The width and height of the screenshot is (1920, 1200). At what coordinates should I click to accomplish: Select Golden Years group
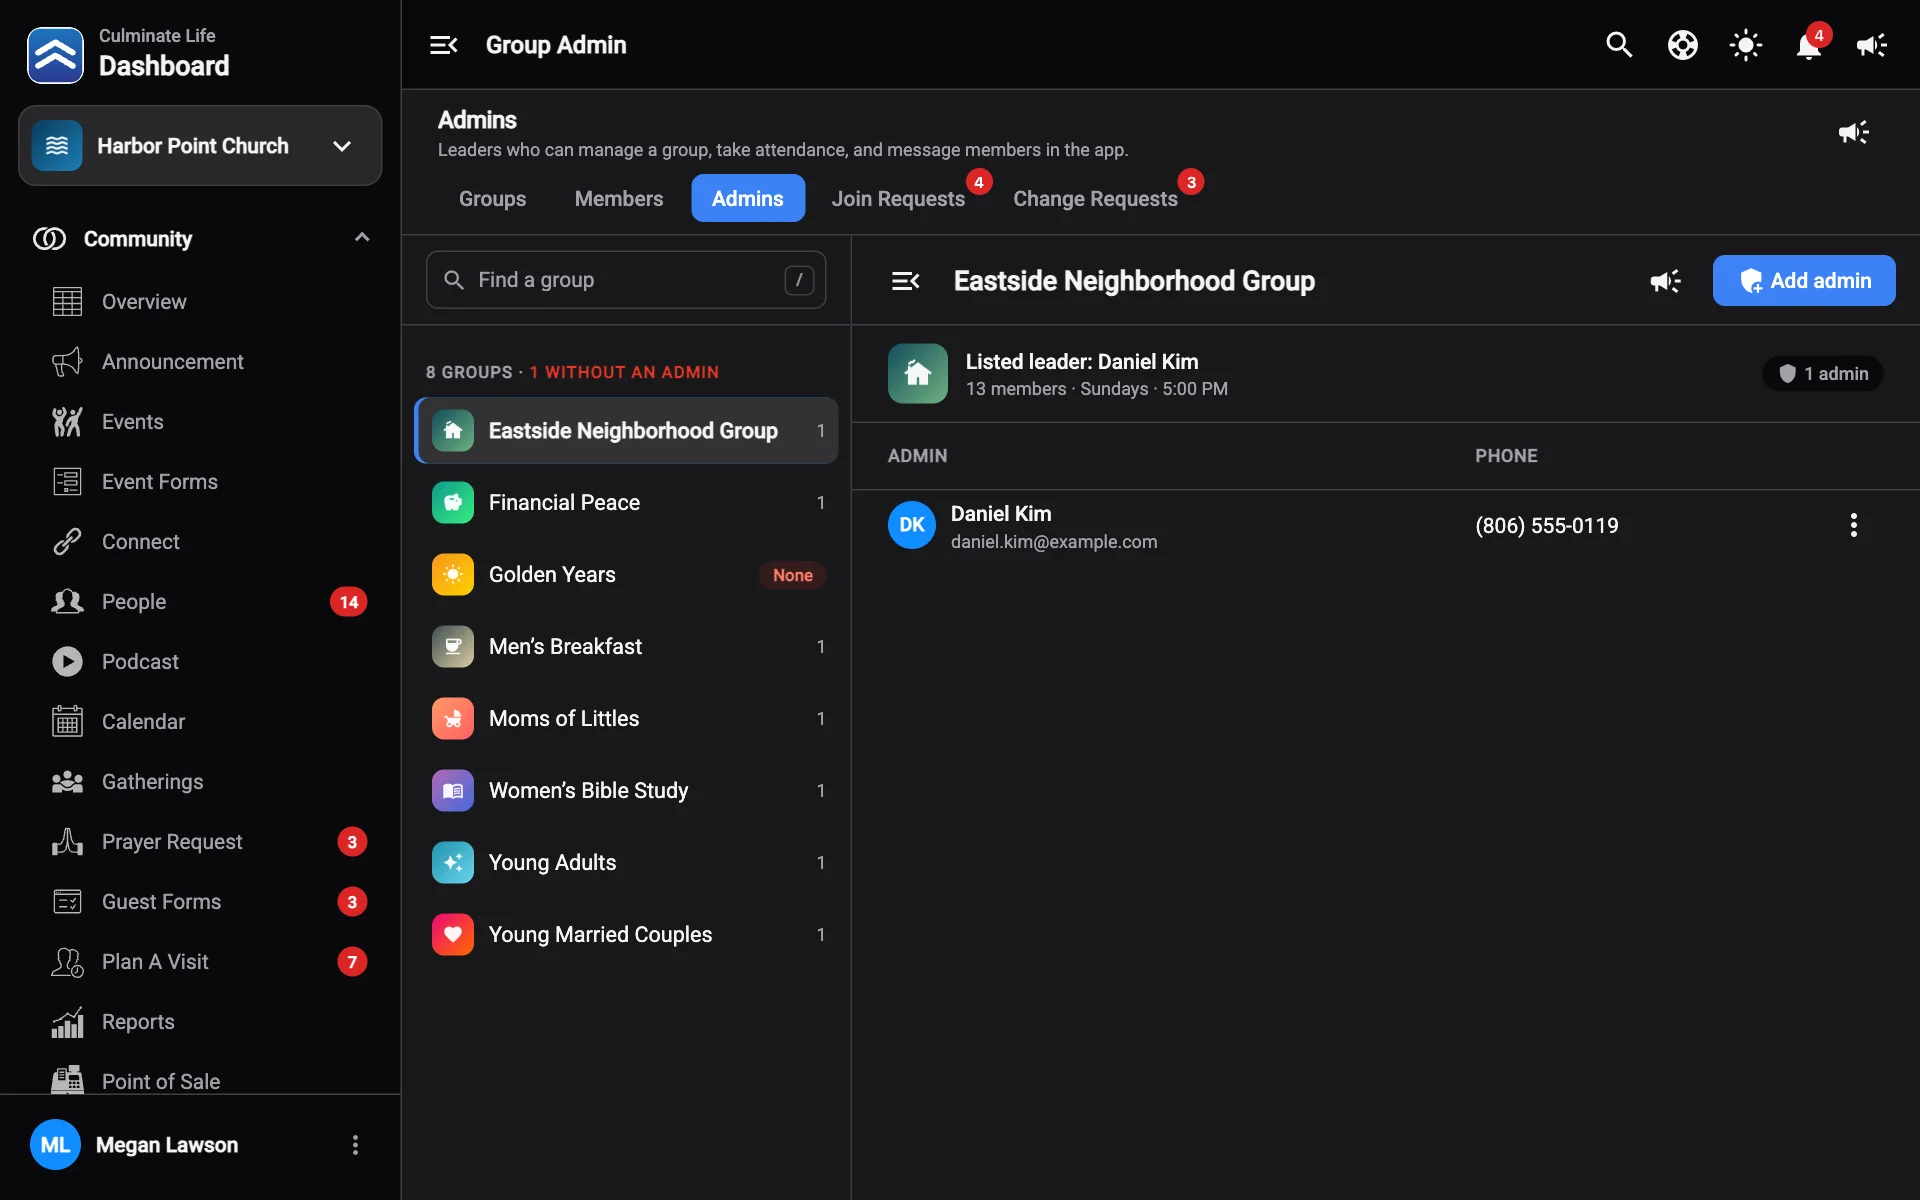pyautogui.click(x=626, y=574)
